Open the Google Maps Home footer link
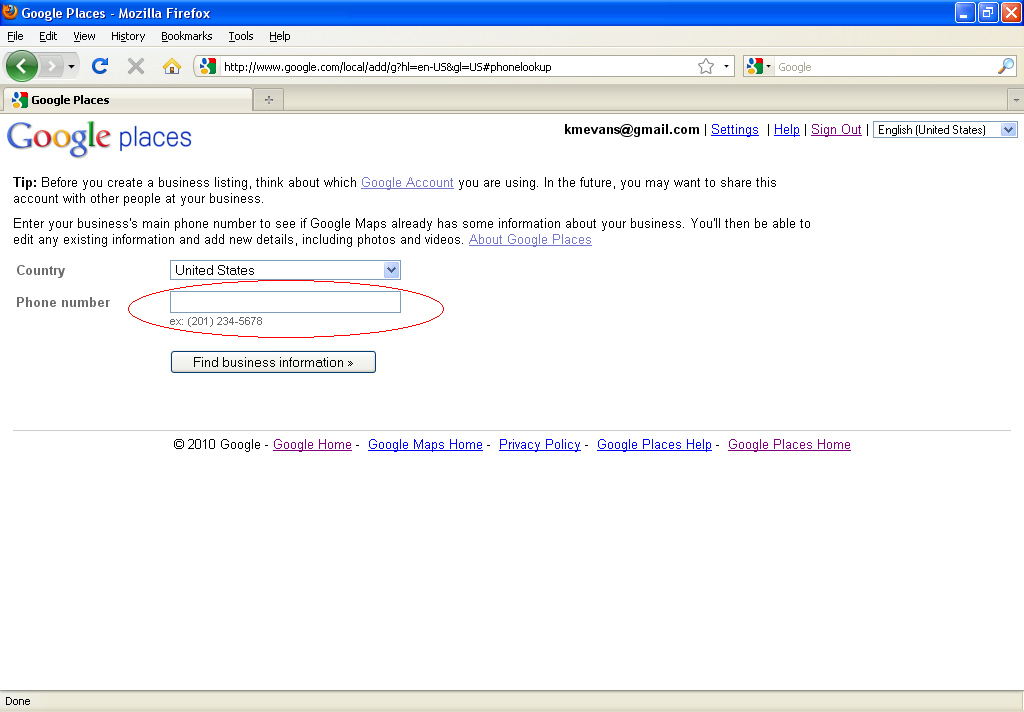This screenshot has width=1024, height=712. point(425,444)
